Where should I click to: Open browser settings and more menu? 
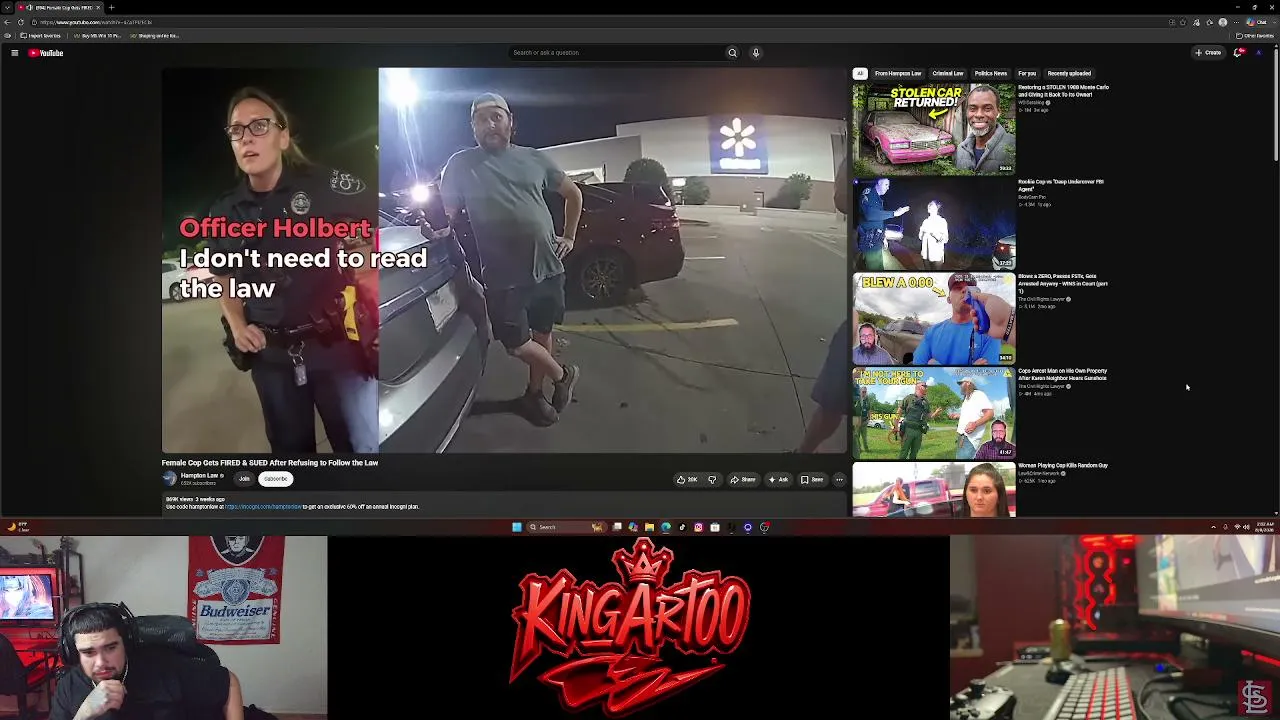click(x=1235, y=22)
